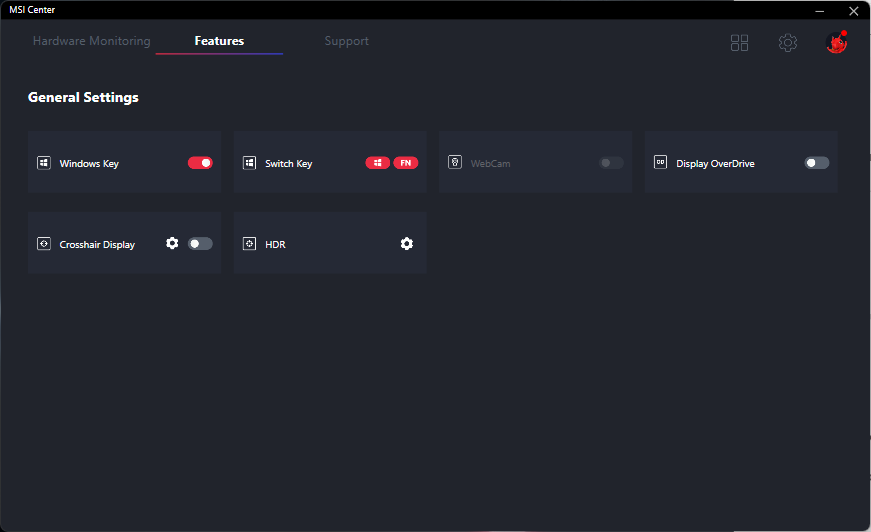
Task: Click the Crosshair Display tile icon
Action: pyautogui.click(x=44, y=244)
